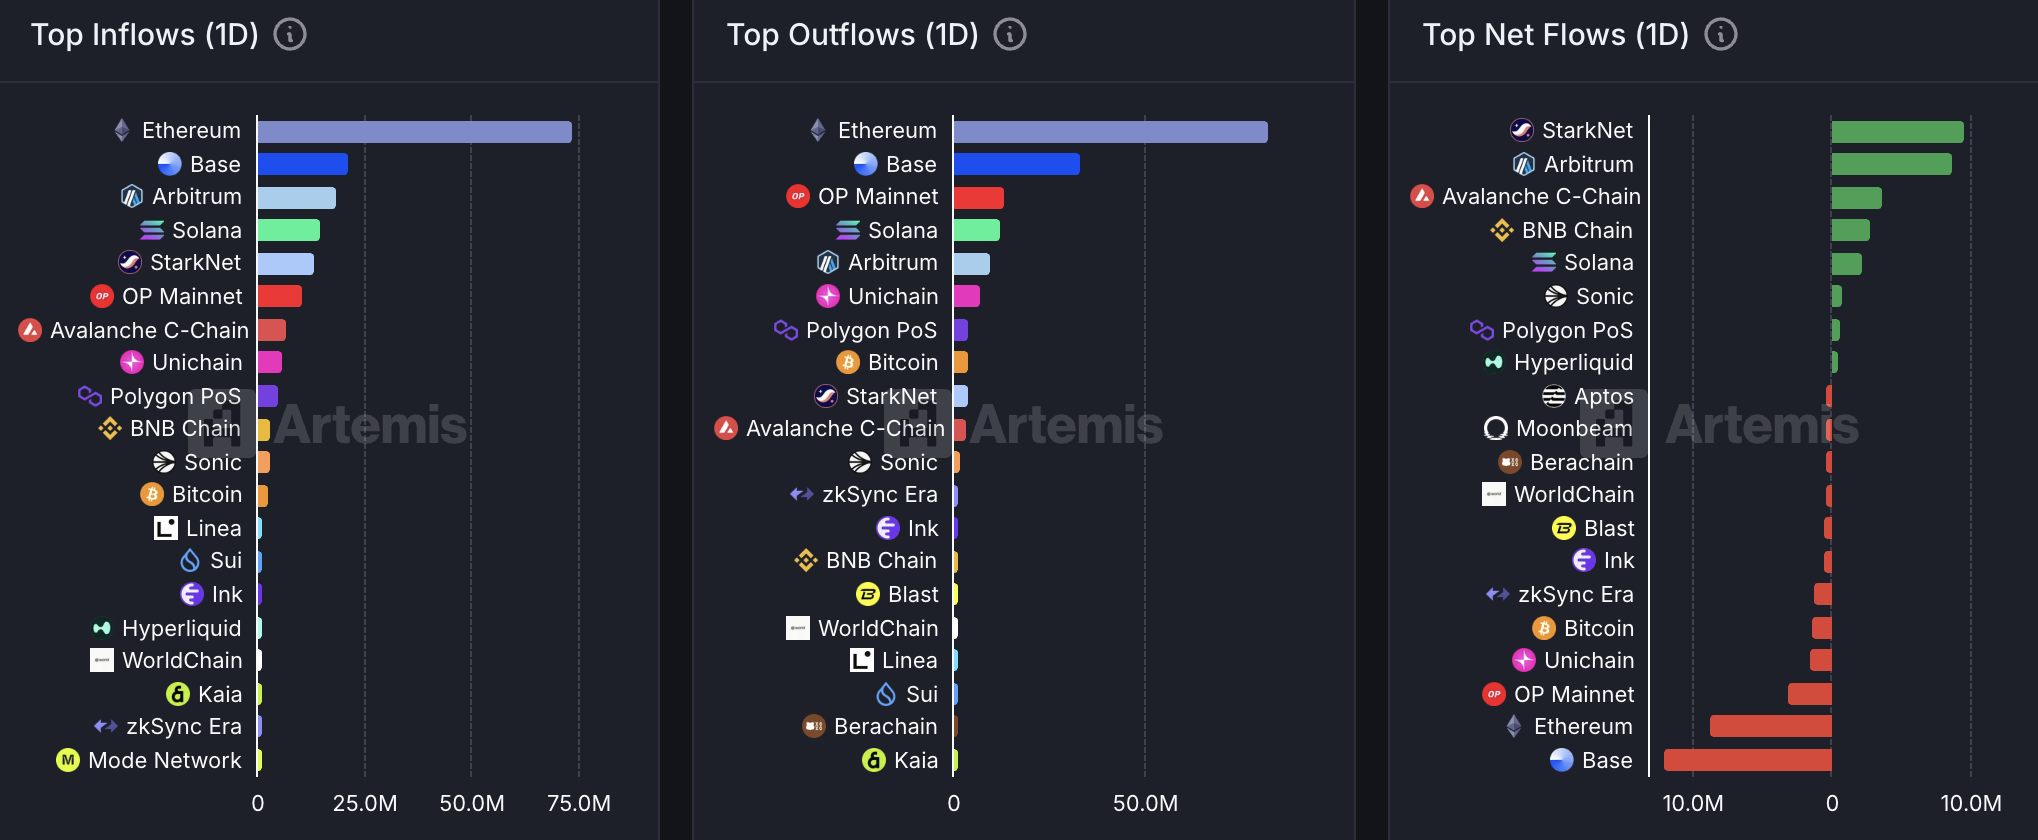
Task: Click the Solana icon in Top Inflows
Action: point(152,230)
